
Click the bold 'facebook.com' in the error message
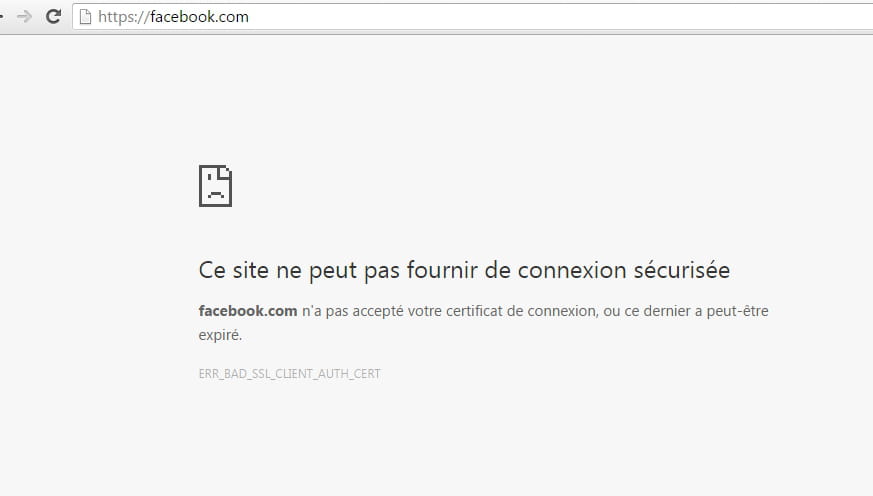click(x=248, y=311)
